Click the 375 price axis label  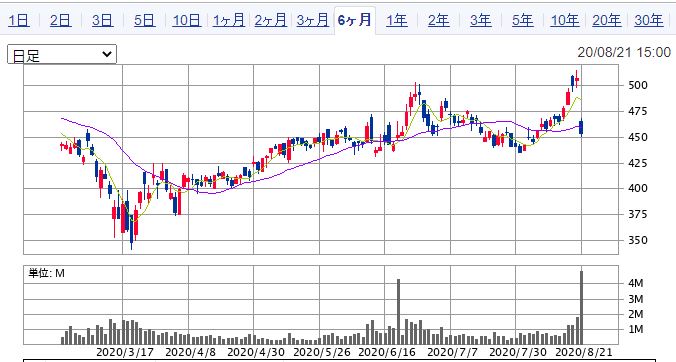tap(638, 214)
